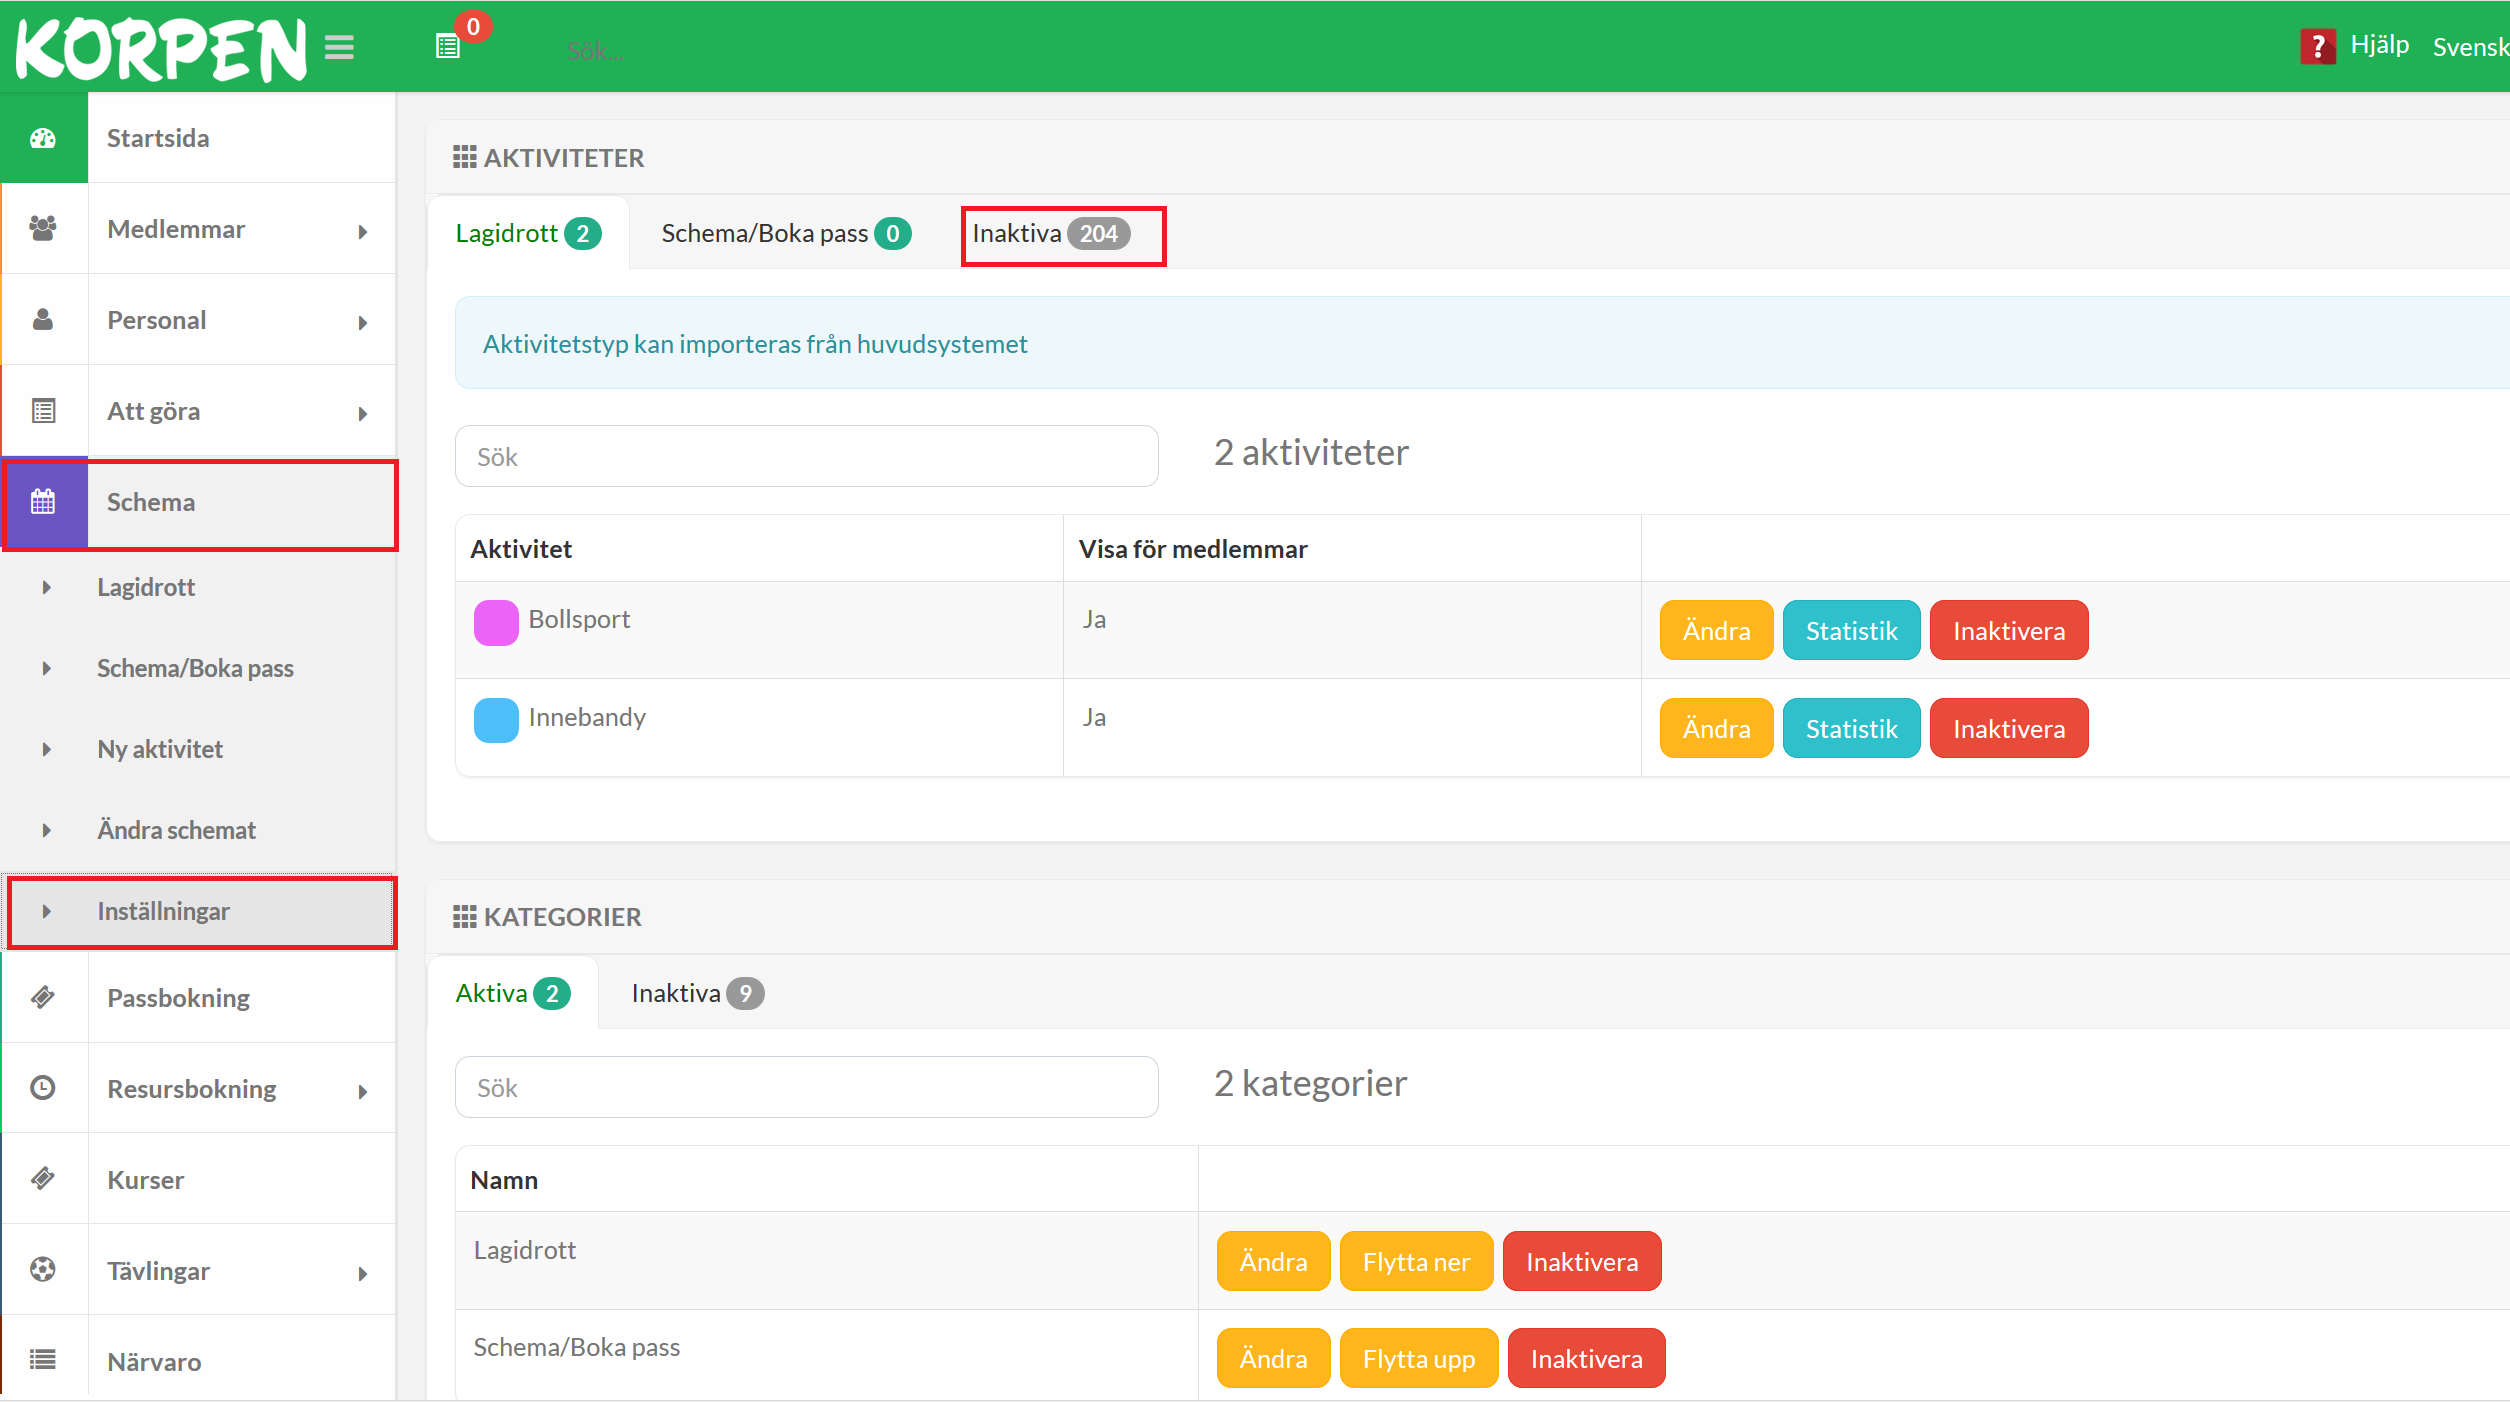
Task: Expand the Medlemmar submenu arrow
Action: (x=363, y=232)
